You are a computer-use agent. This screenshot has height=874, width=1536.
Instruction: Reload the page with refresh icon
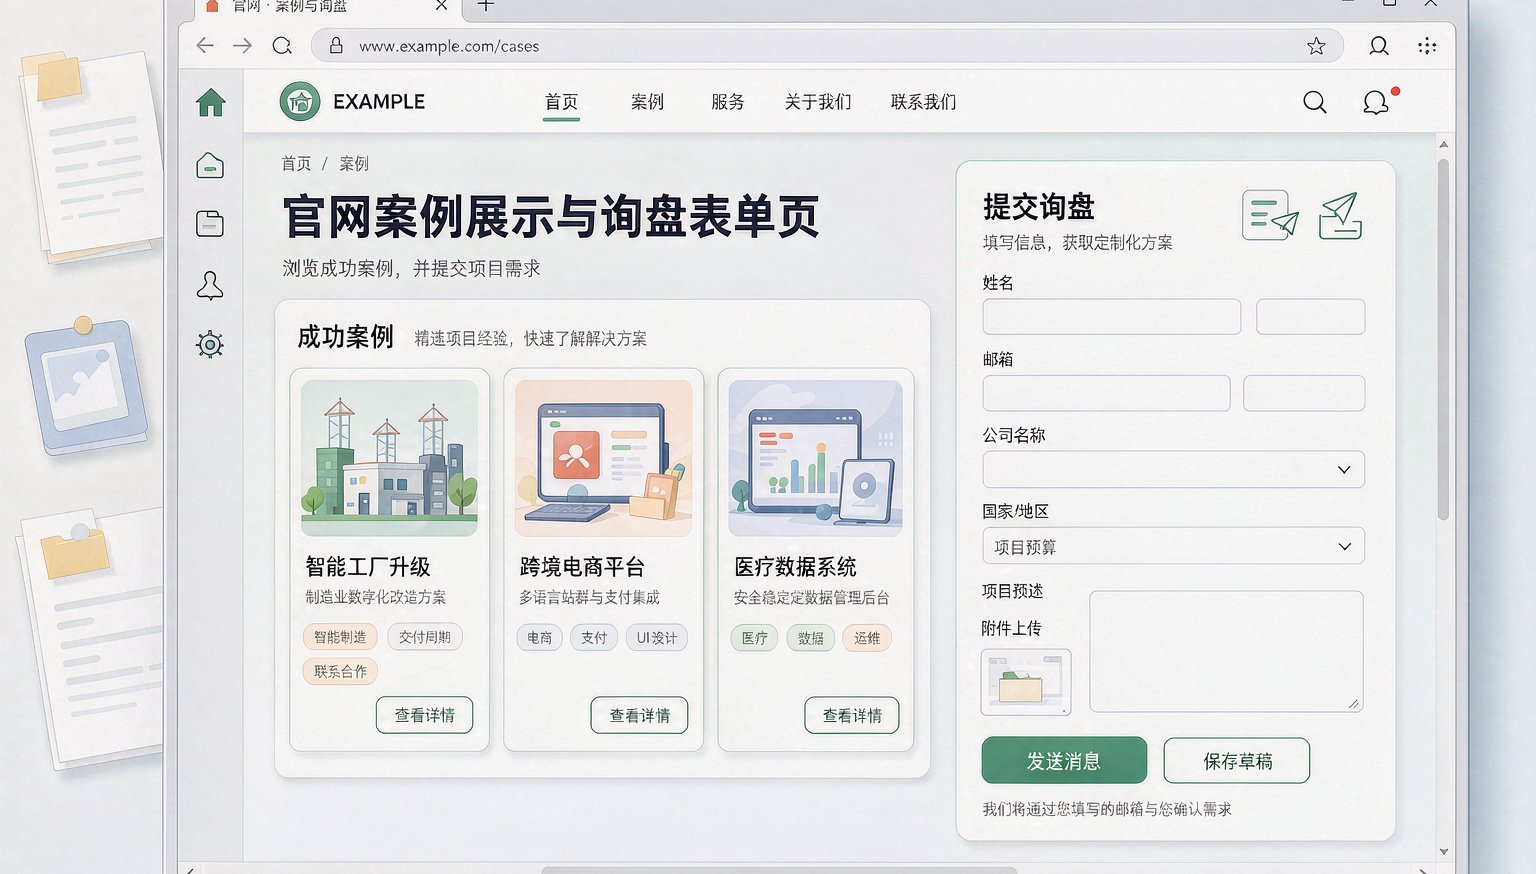(282, 45)
